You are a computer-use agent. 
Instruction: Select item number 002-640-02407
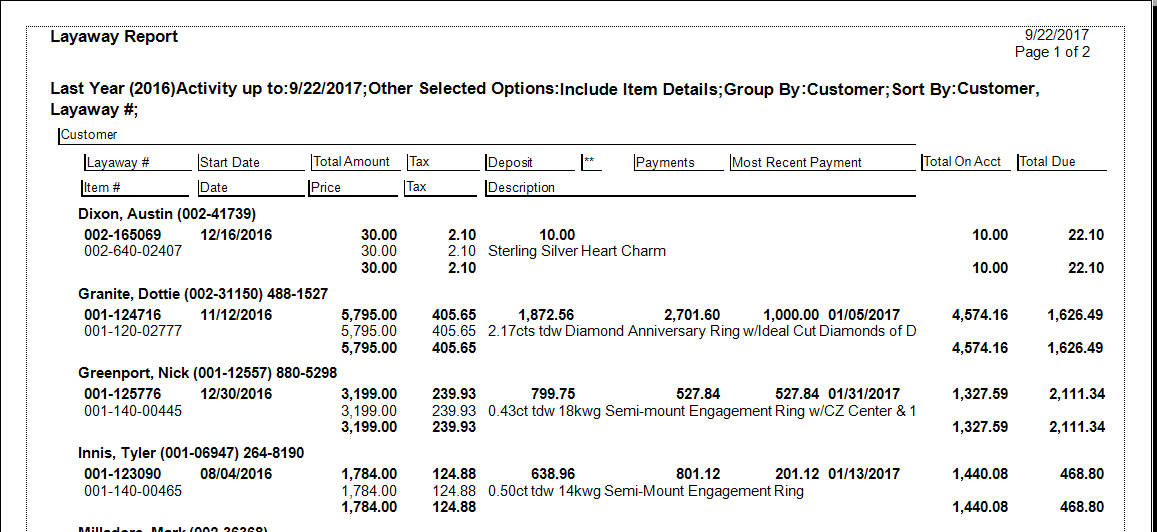pos(133,251)
